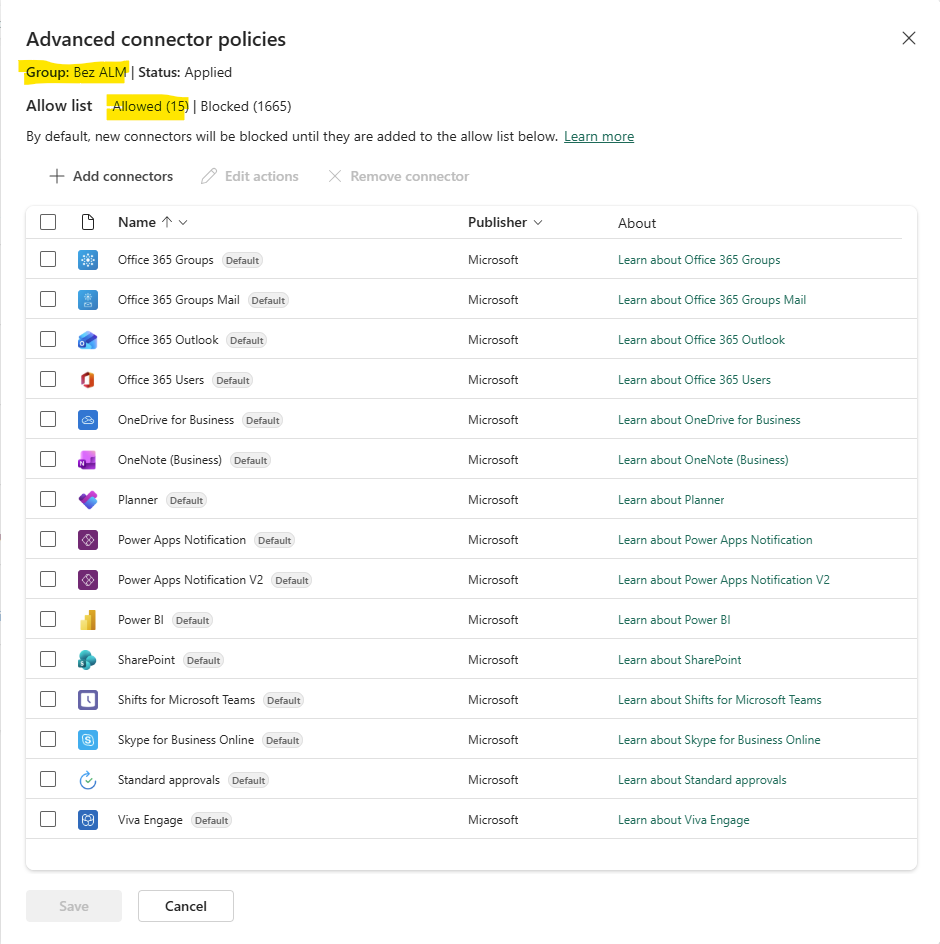Image resolution: width=940 pixels, height=944 pixels.
Task: Open the Learn more link
Action: [x=599, y=137]
